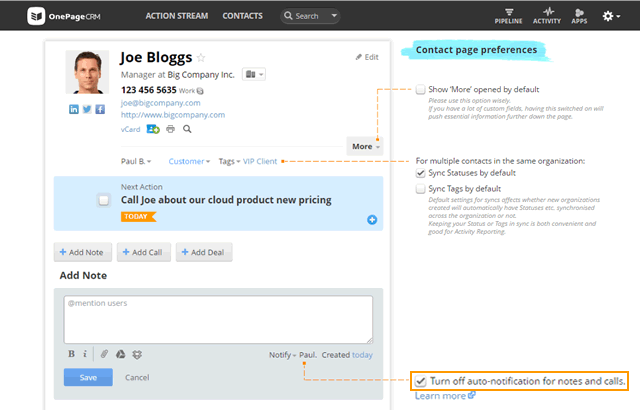Attach a file with paperclip icon
Screen dimensions: 640x410
tap(104, 354)
